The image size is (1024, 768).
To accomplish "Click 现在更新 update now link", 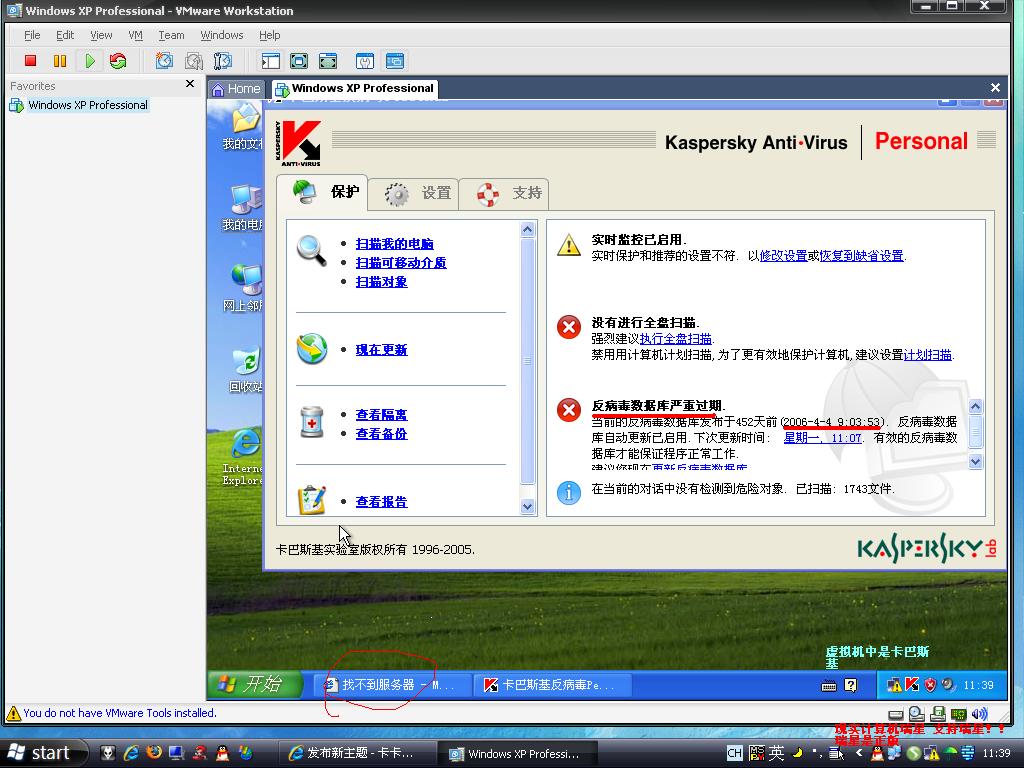I will 381,349.
